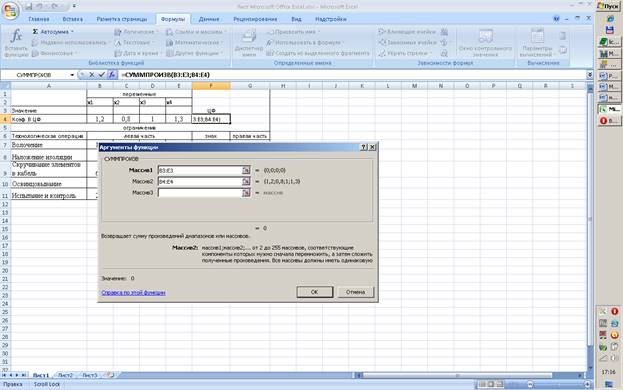623x390 pixels.
Task: Click Zoom In plus button in status bar
Action: click(587, 384)
